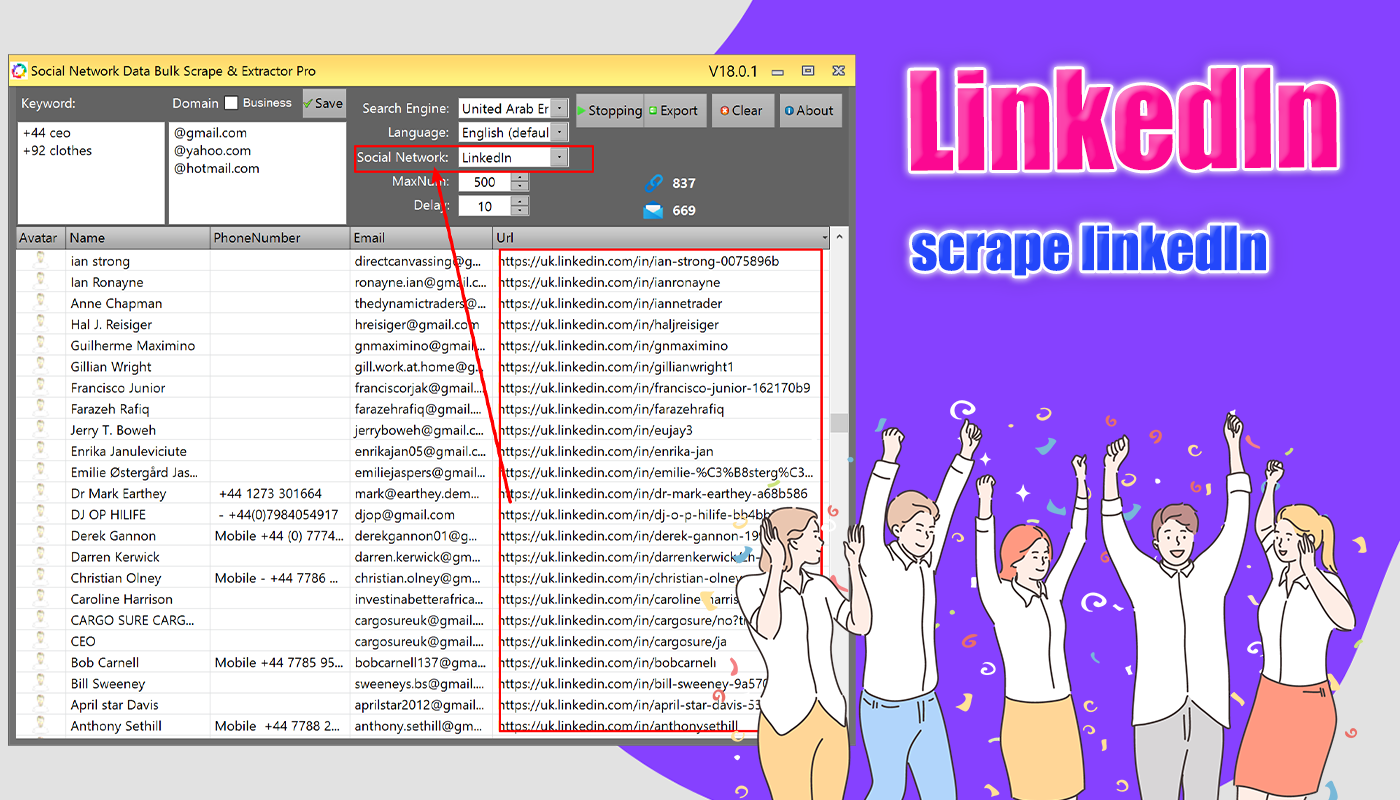Select the email "djop@gmail.com"
The width and height of the screenshot is (1400, 800).
point(405,514)
